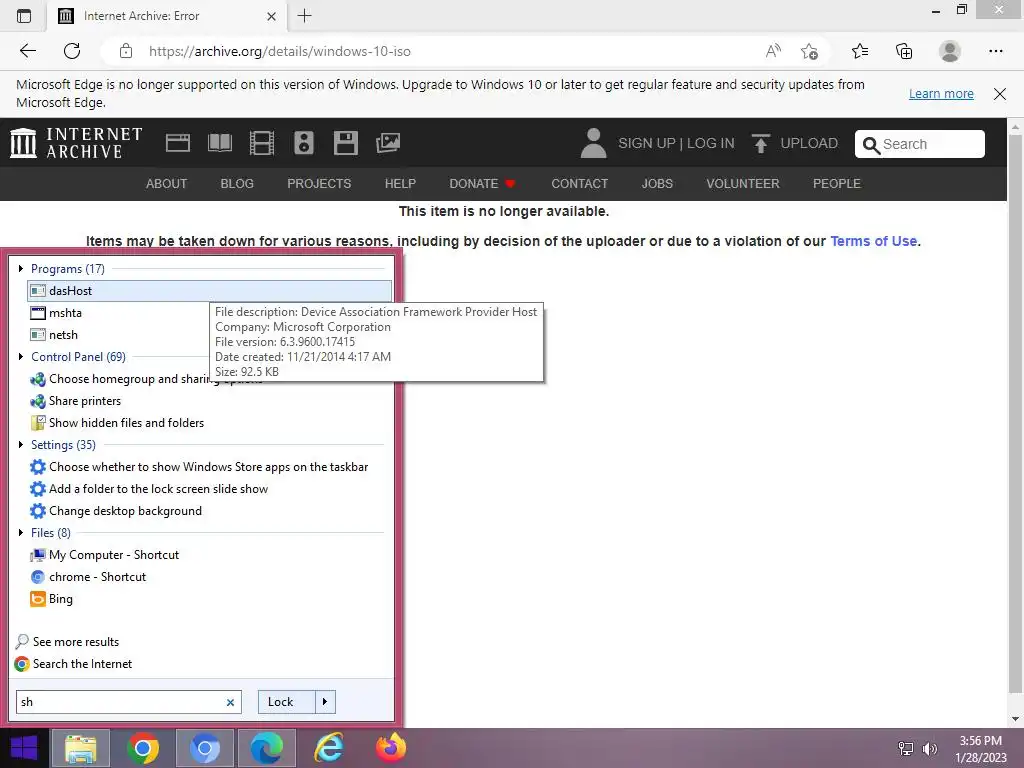Open Internet Archive Audio speaker icon

point(304,143)
